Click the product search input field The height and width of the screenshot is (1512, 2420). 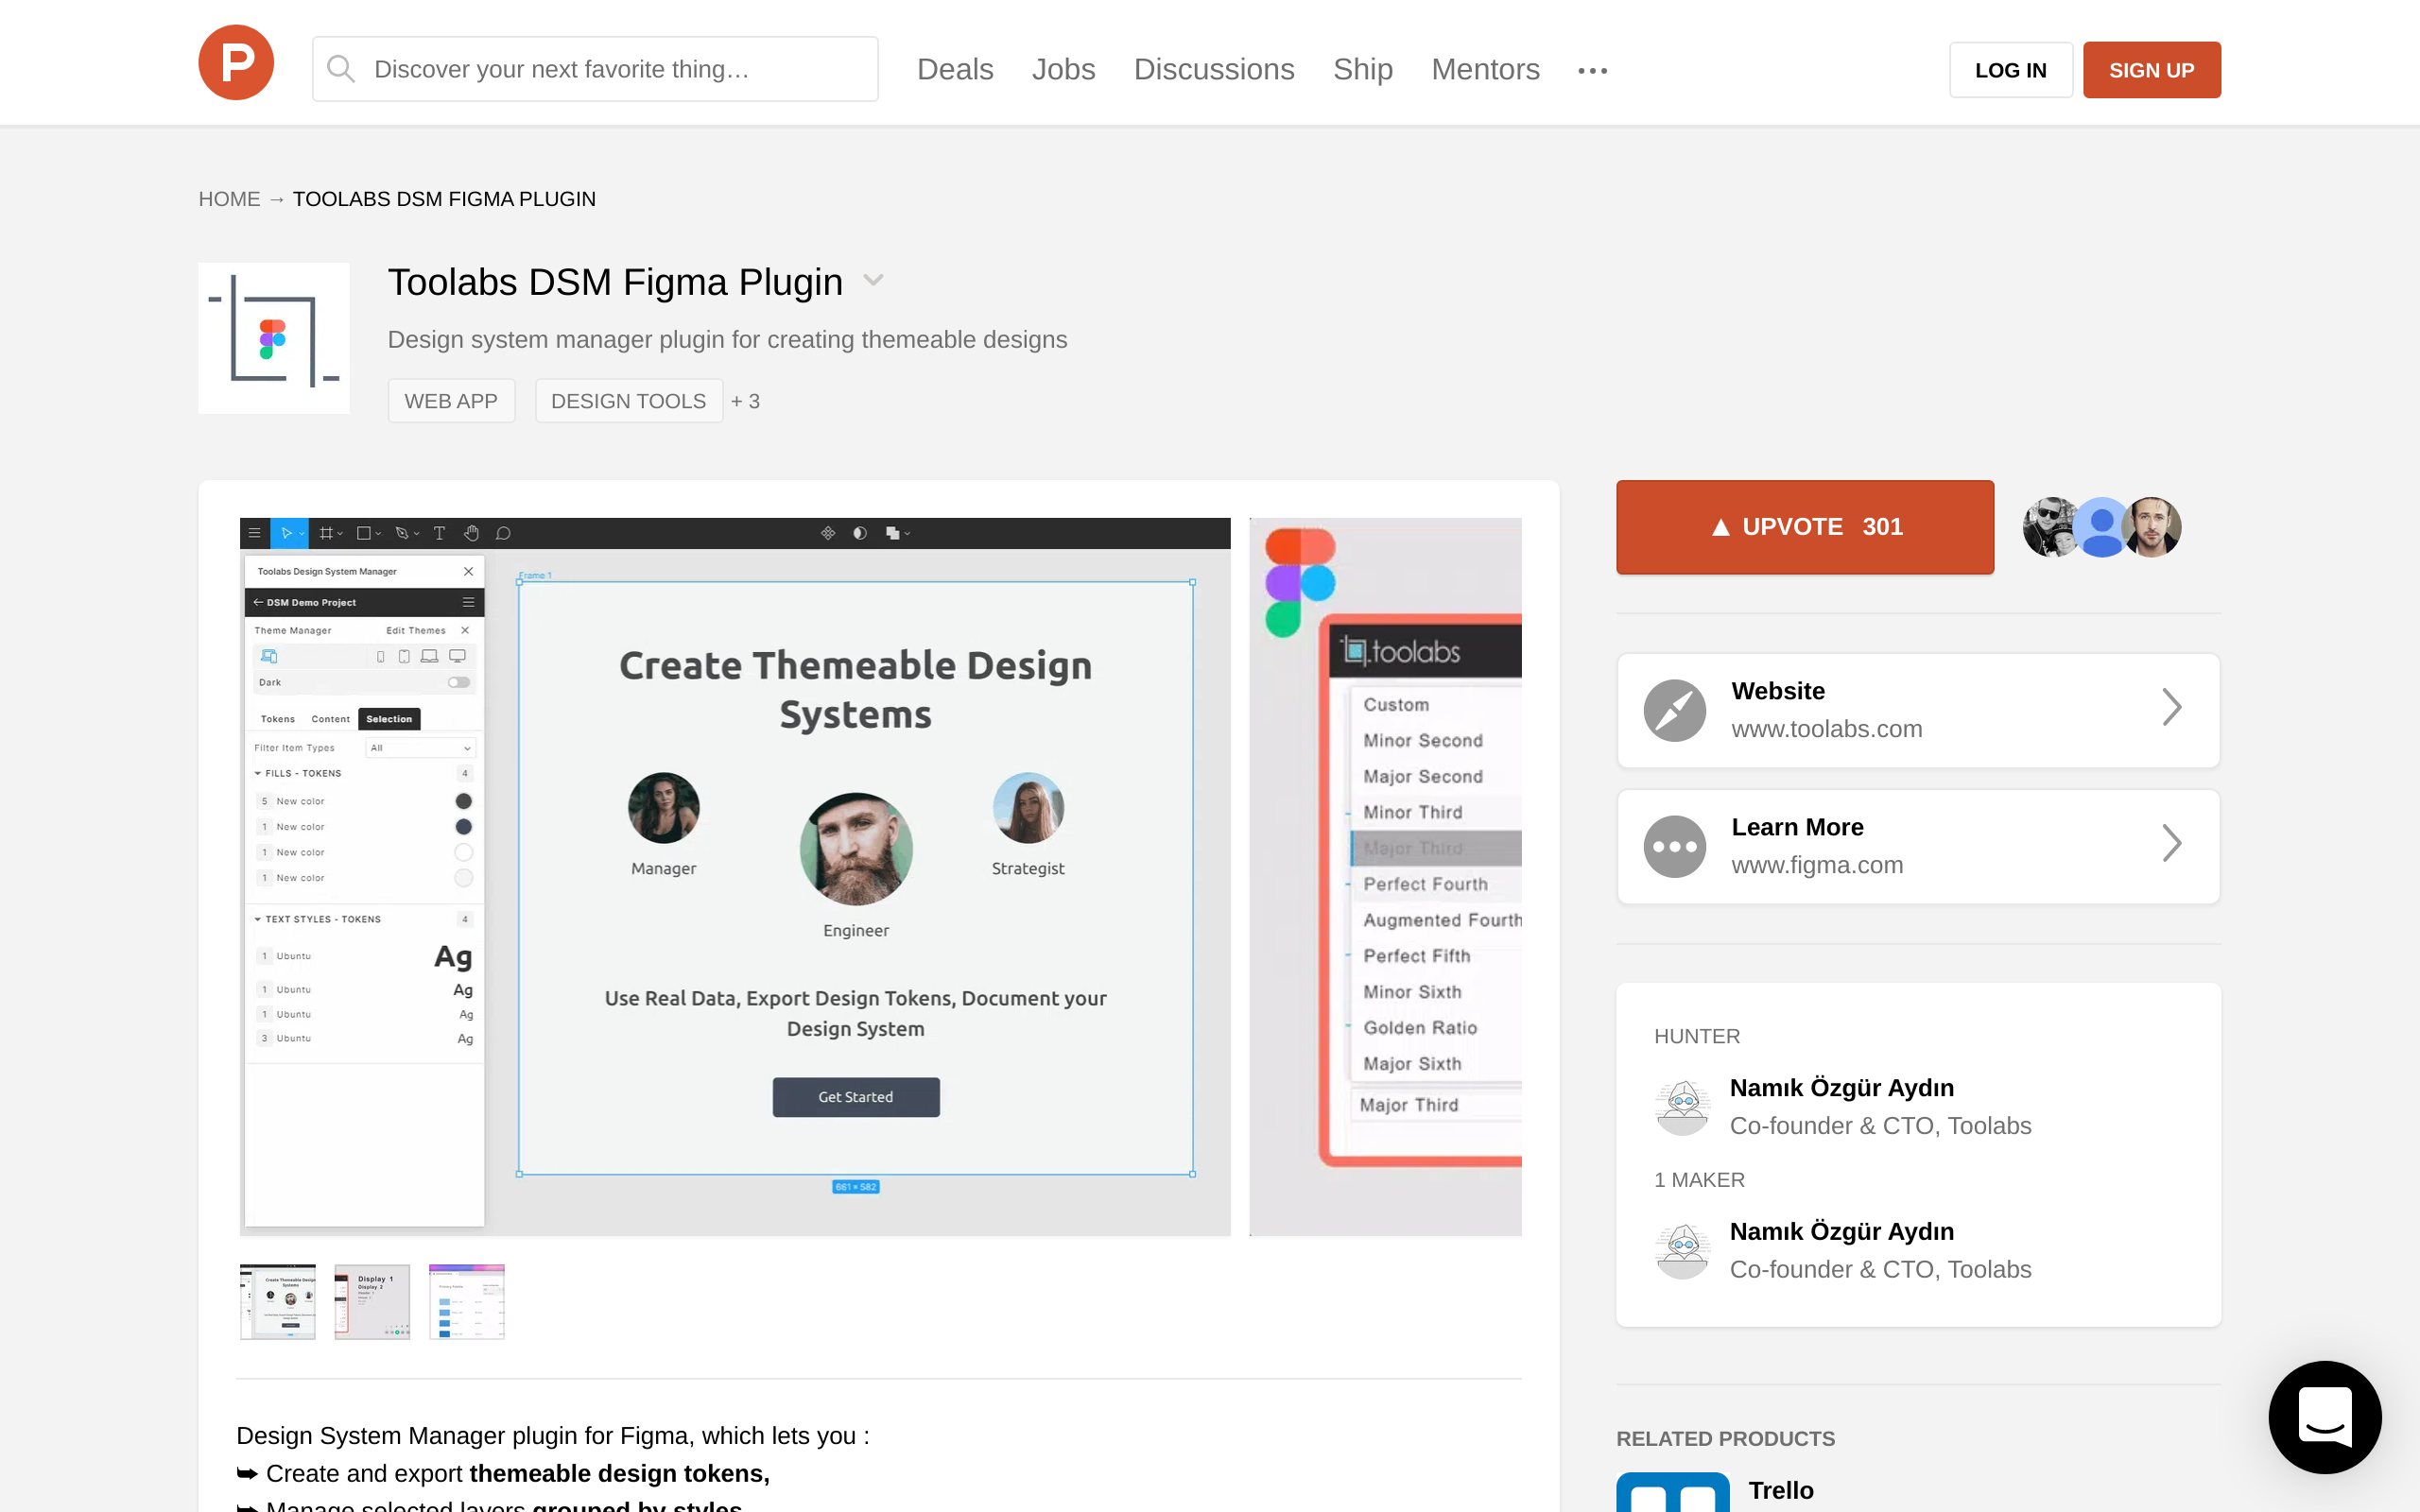pos(595,69)
